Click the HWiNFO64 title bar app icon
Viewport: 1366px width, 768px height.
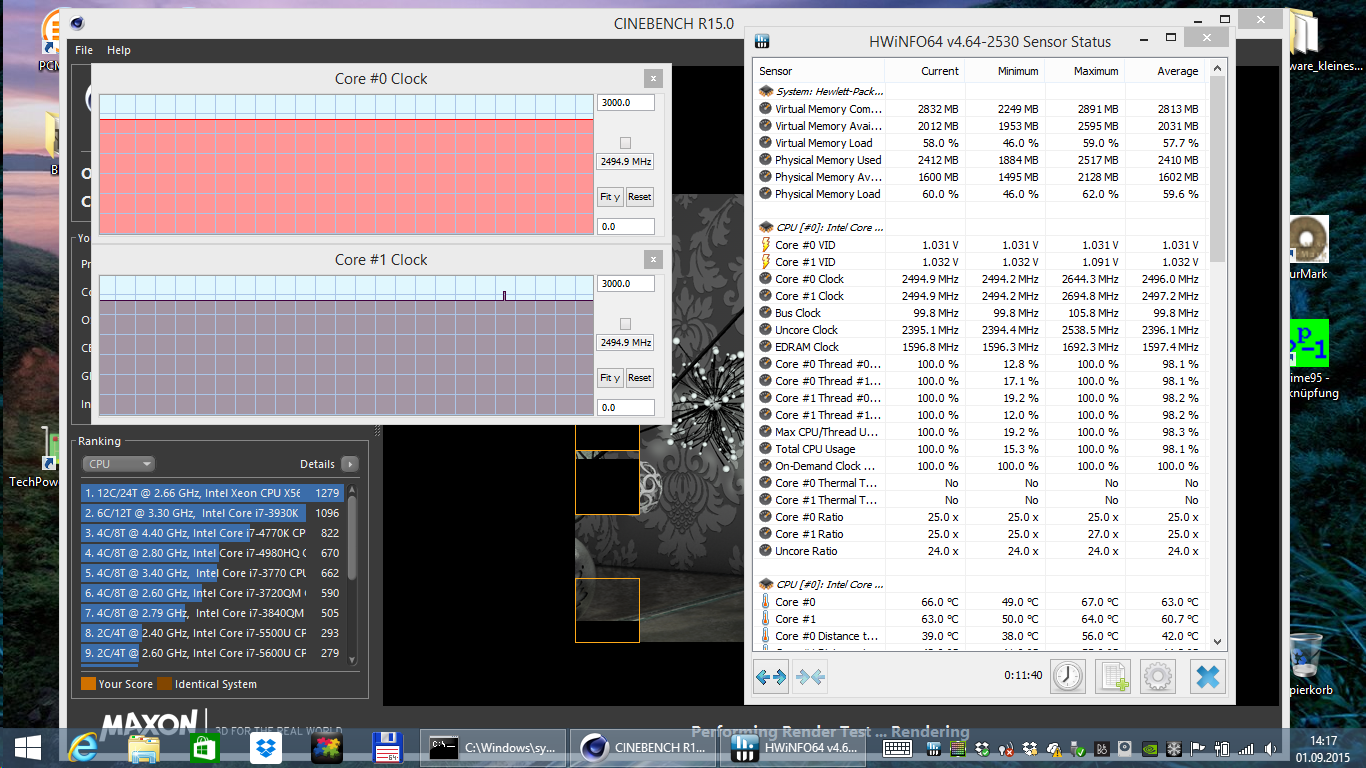pos(762,41)
